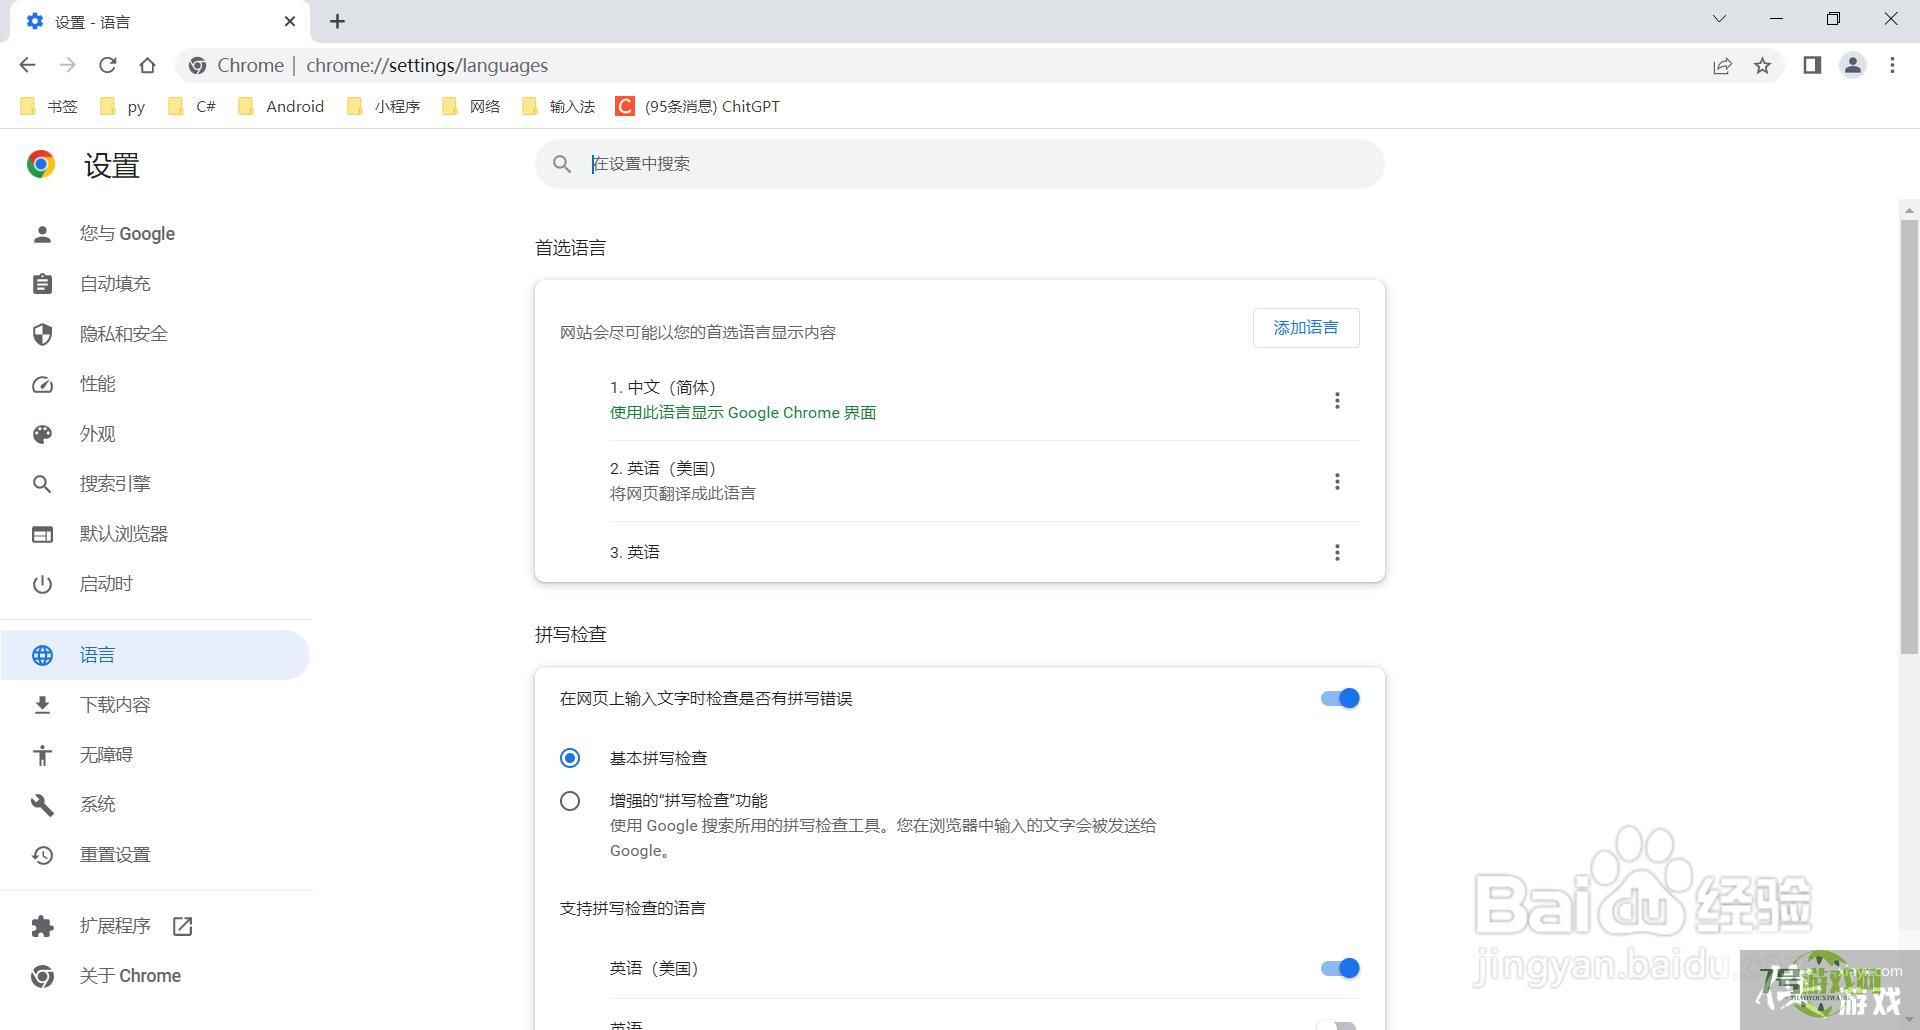The width and height of the screenshot is (1920, 1030).
Task: Open the ChitGPT bookmark
Action: (x=698, y=106)
